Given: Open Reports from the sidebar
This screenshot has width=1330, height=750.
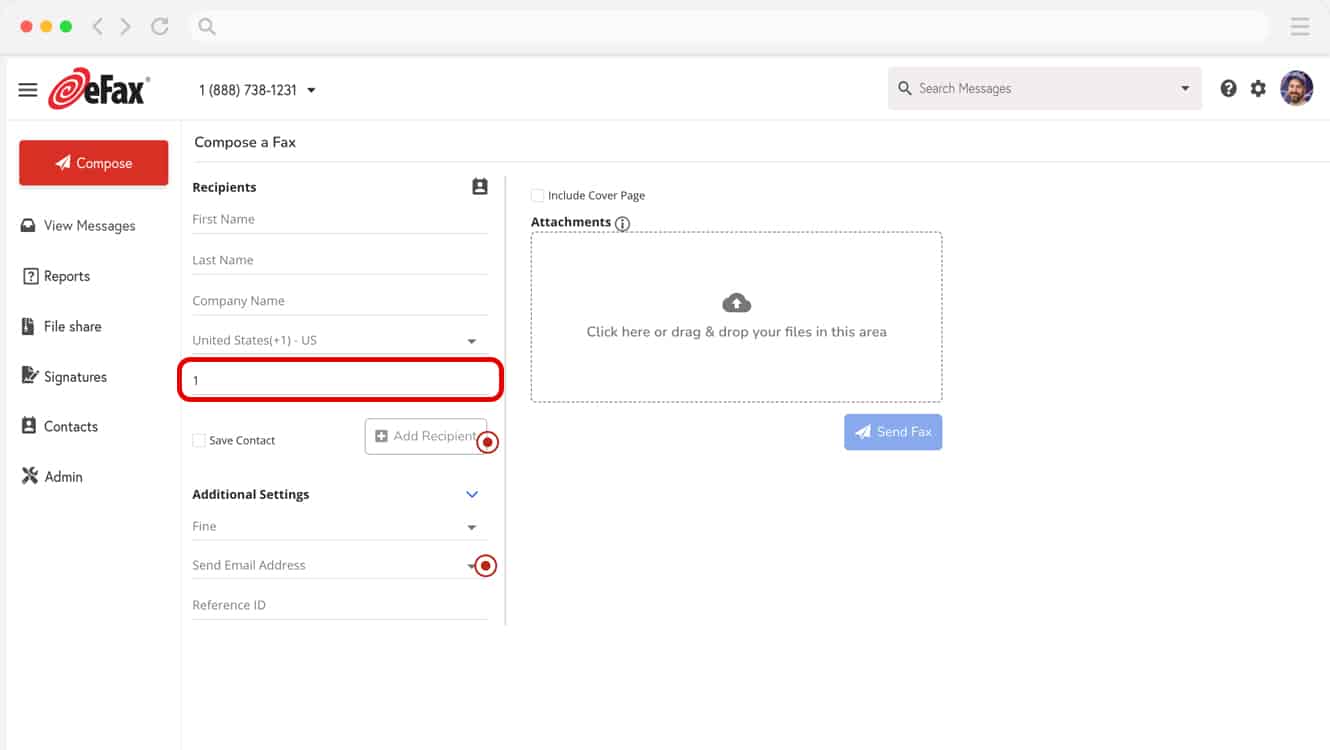Looking at the screenshot, I should pos(64,276).
